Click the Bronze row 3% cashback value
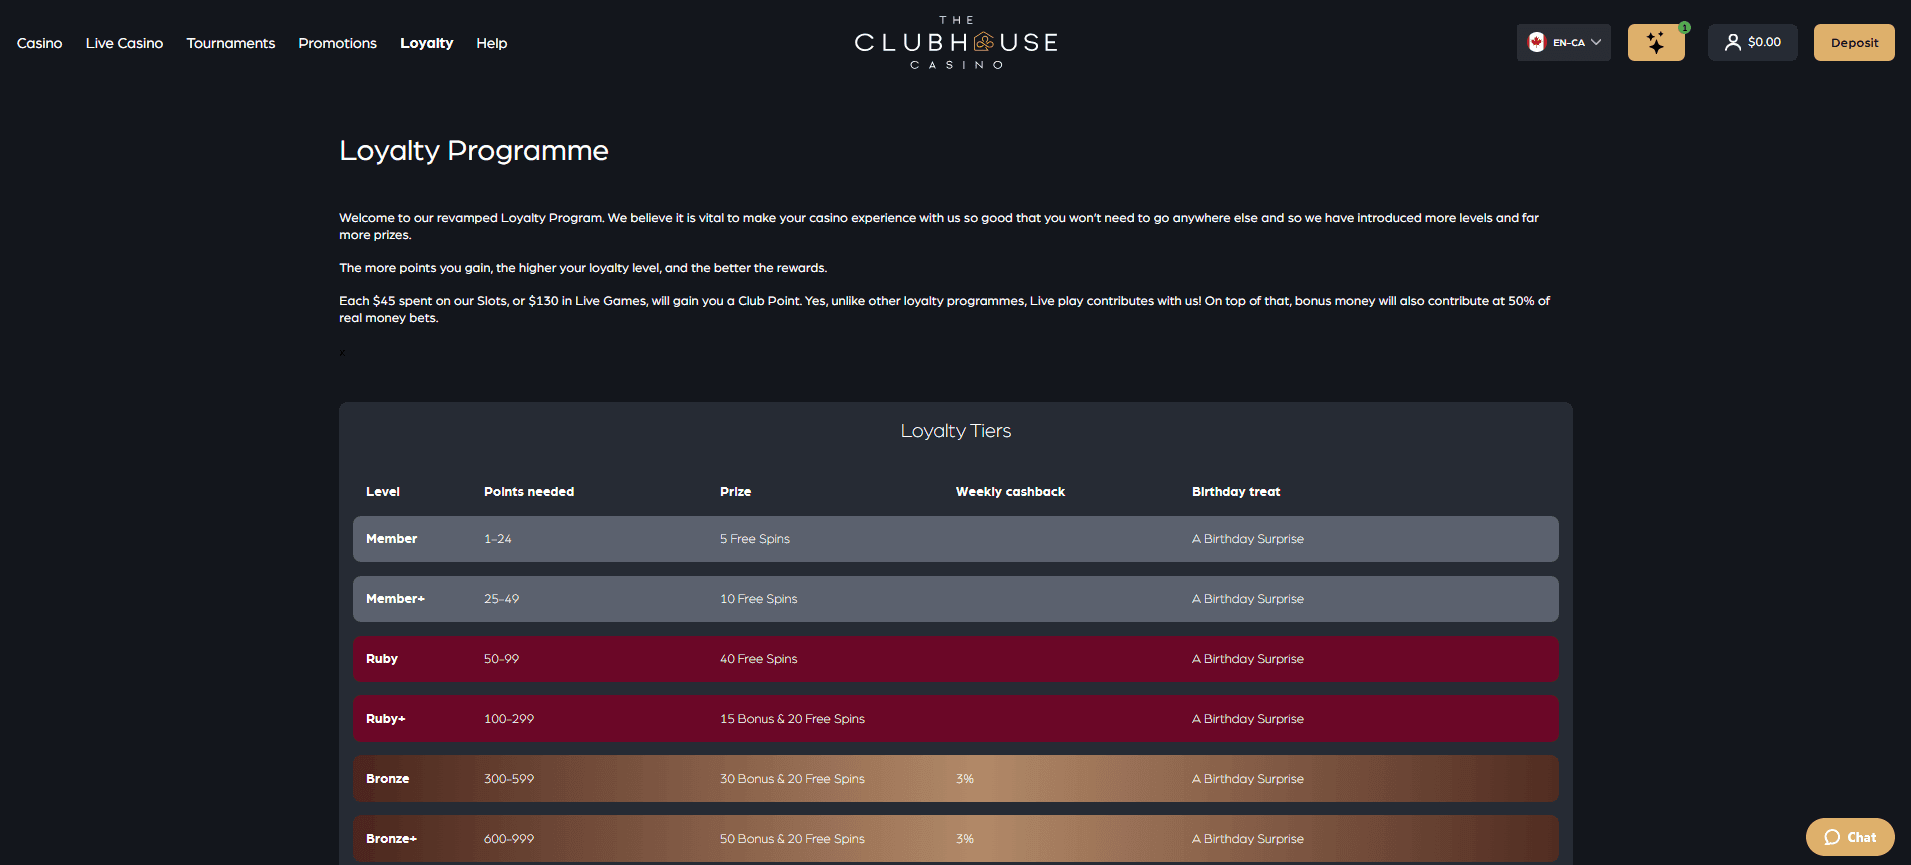 (x=964, y=778)
